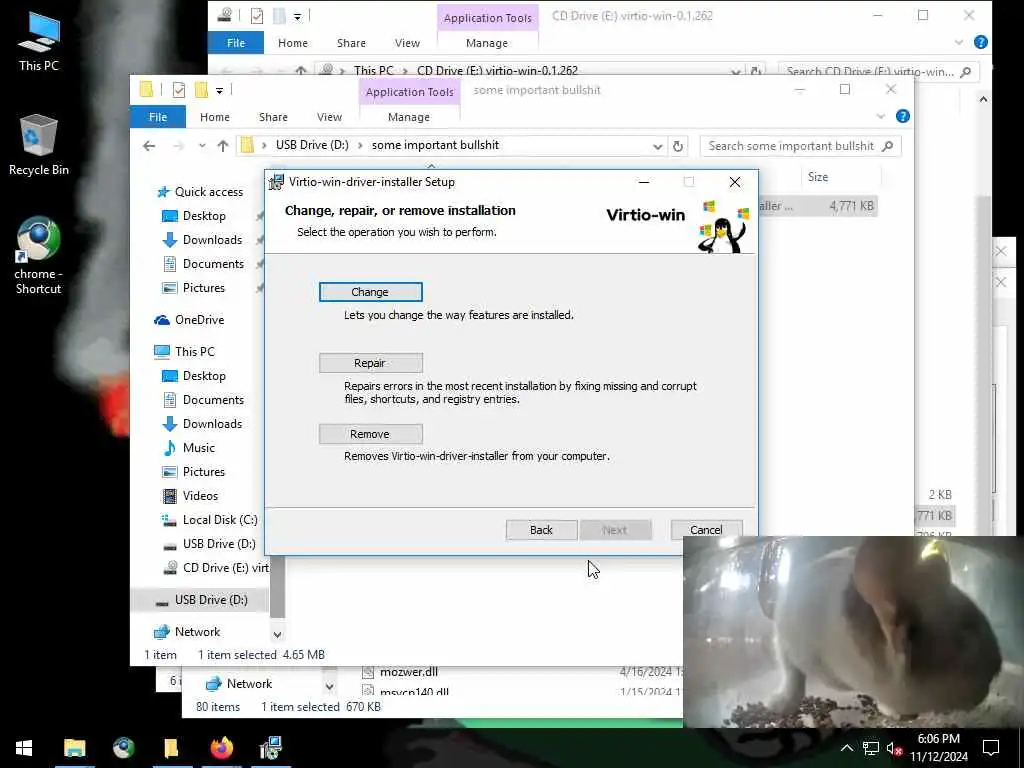Open Share tab in CD Drive window

coord(351,42)
